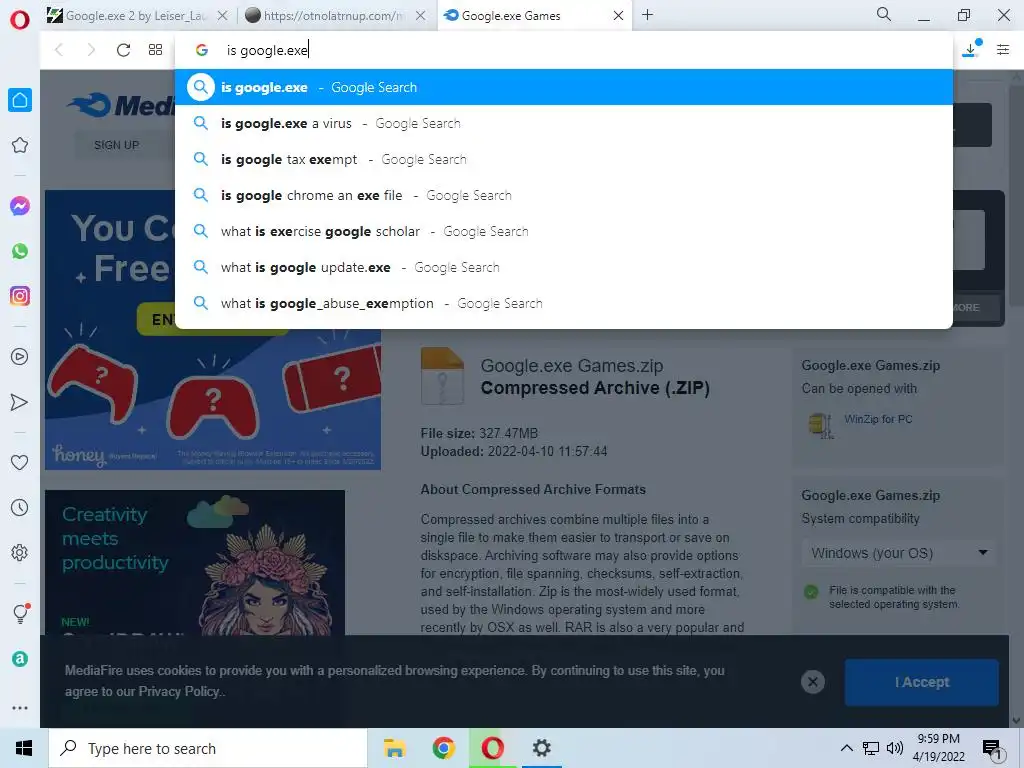Close the Google.exe Games tab
The width and height of the screenshot is (1024, 768).
(618, 16)
